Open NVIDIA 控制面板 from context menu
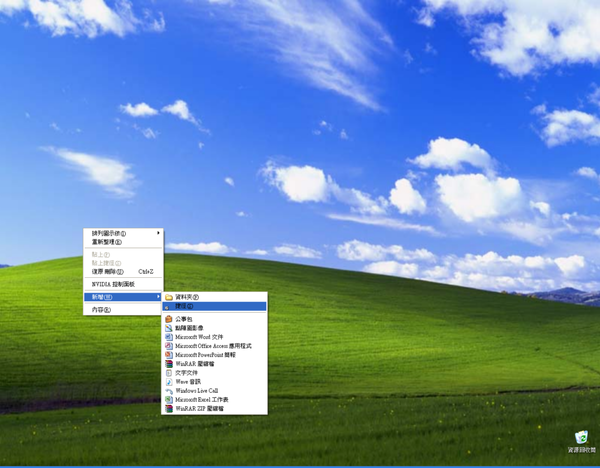This screenshot has height=468, width=600. (123, 284)
